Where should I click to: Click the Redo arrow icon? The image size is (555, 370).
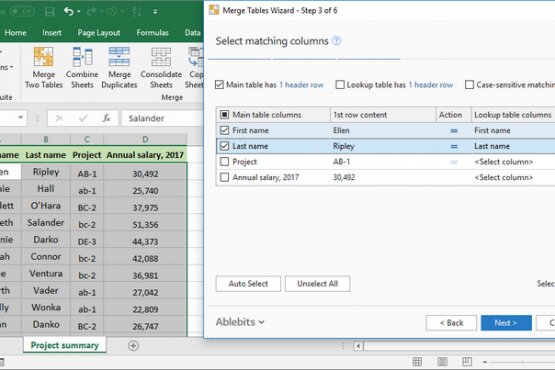pos(91,12)
